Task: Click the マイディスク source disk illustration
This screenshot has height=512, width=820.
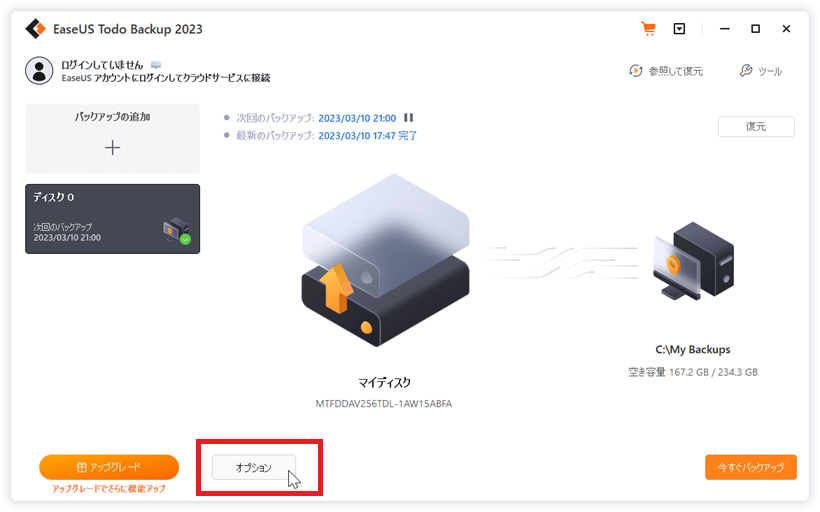Action: point(385,260)
